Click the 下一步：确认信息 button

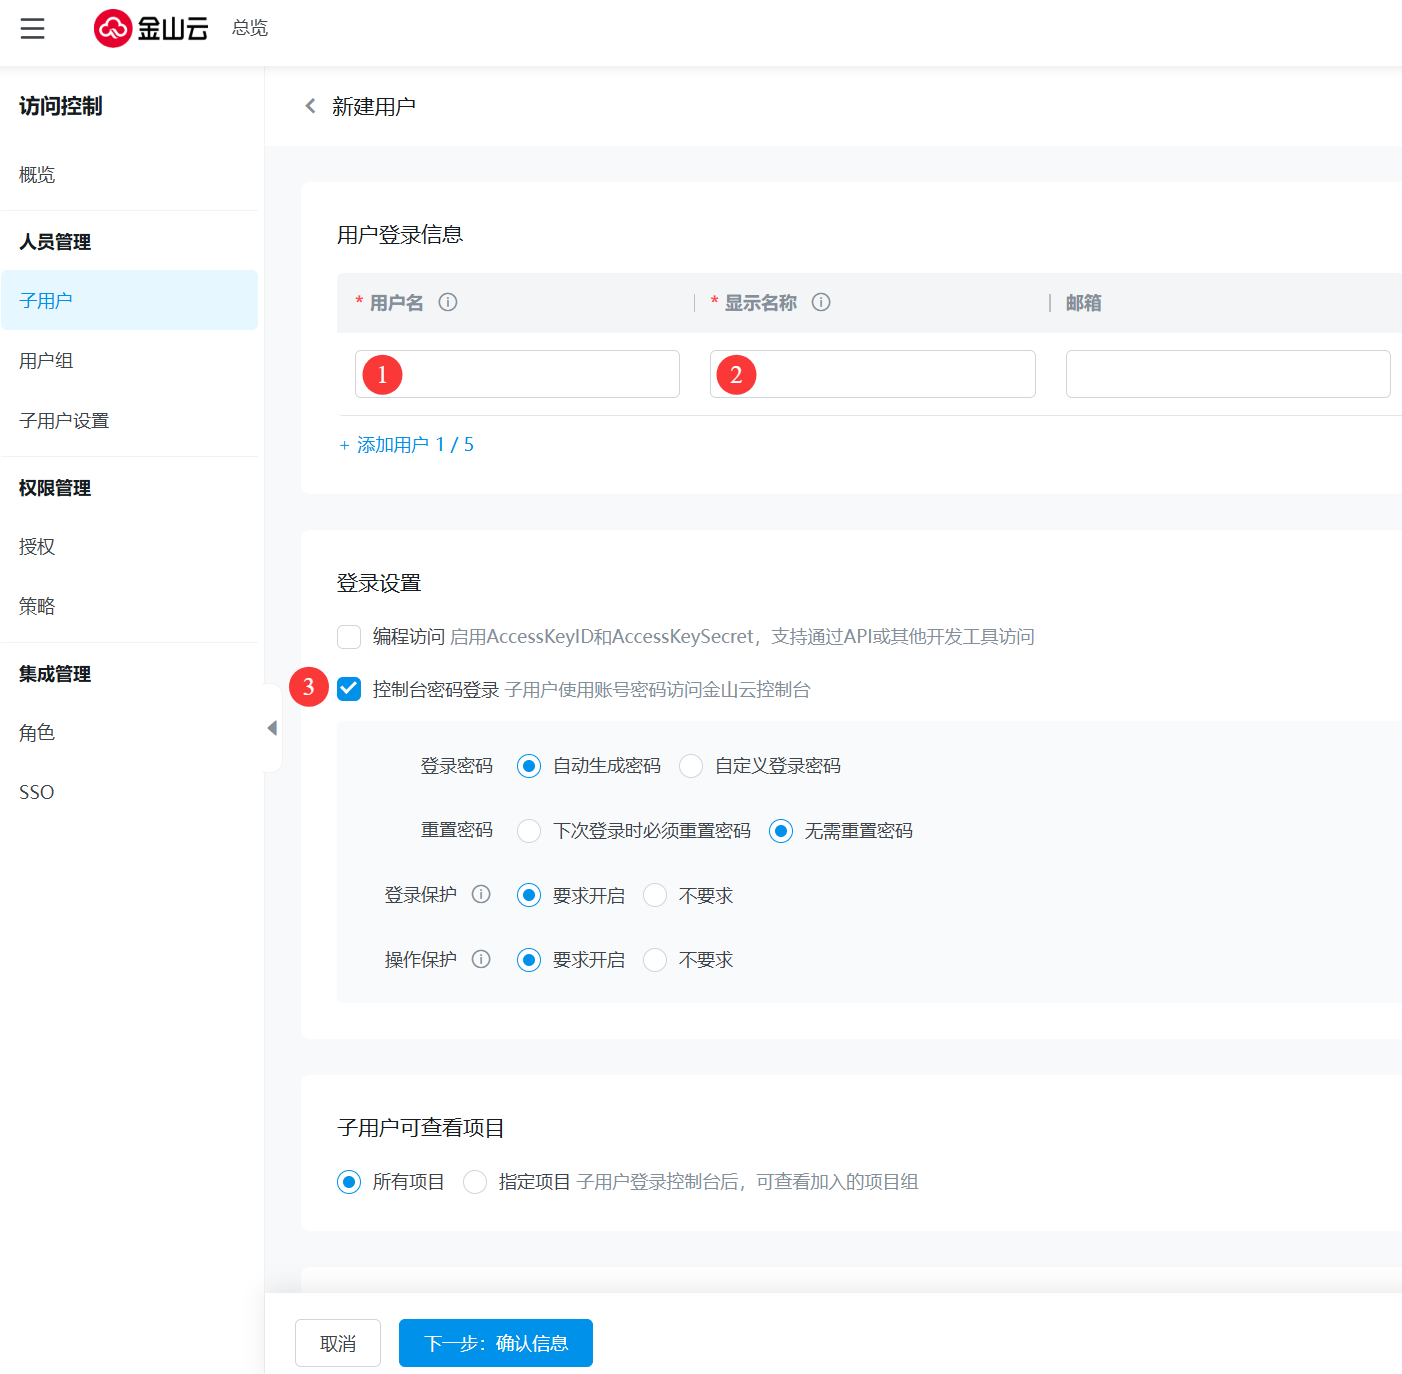496,1343
